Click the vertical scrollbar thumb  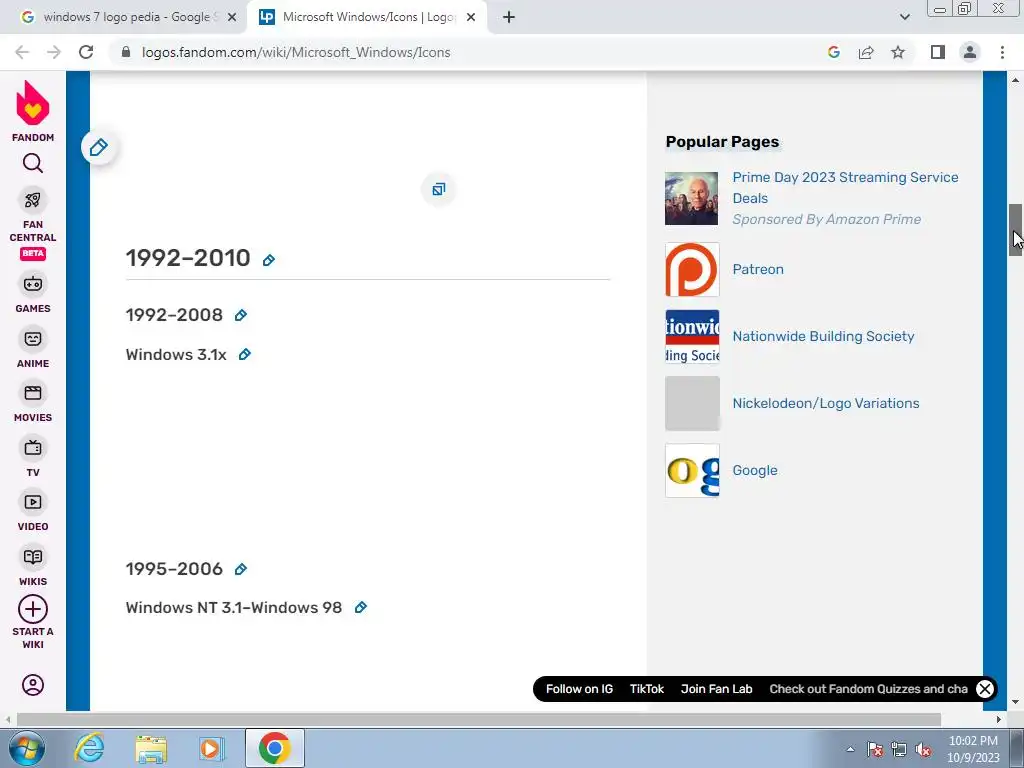(1016, 230)
